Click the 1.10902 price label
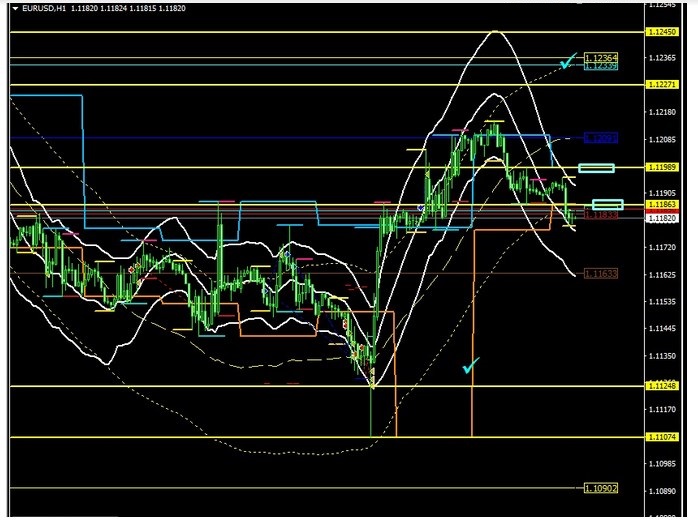This screenshot has height=525, width=698. pos(600,488)
